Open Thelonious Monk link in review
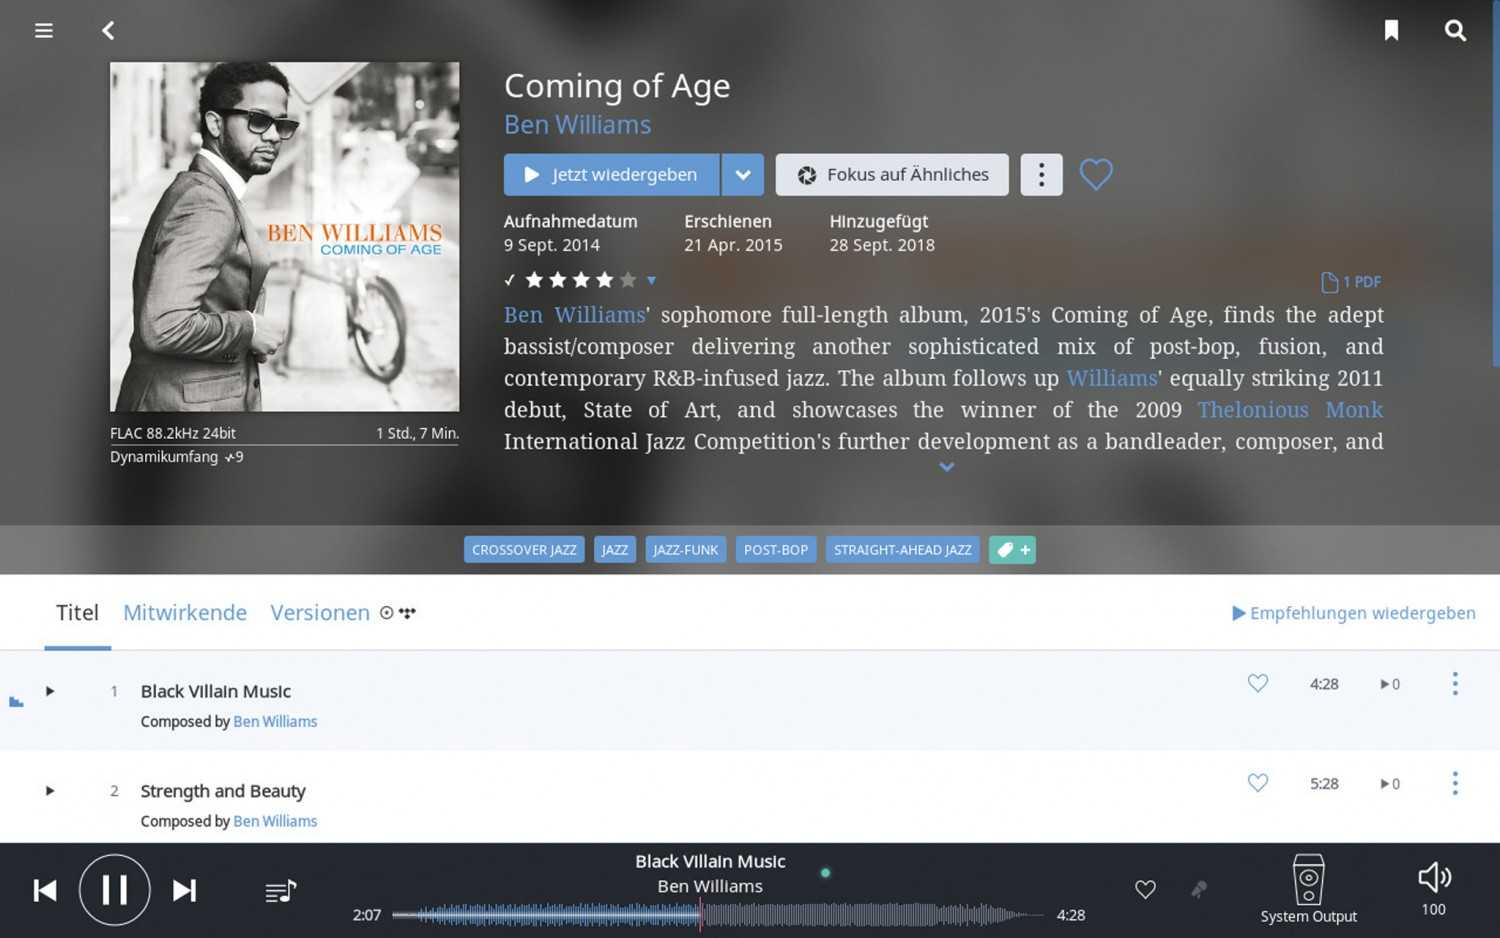 1290,410
